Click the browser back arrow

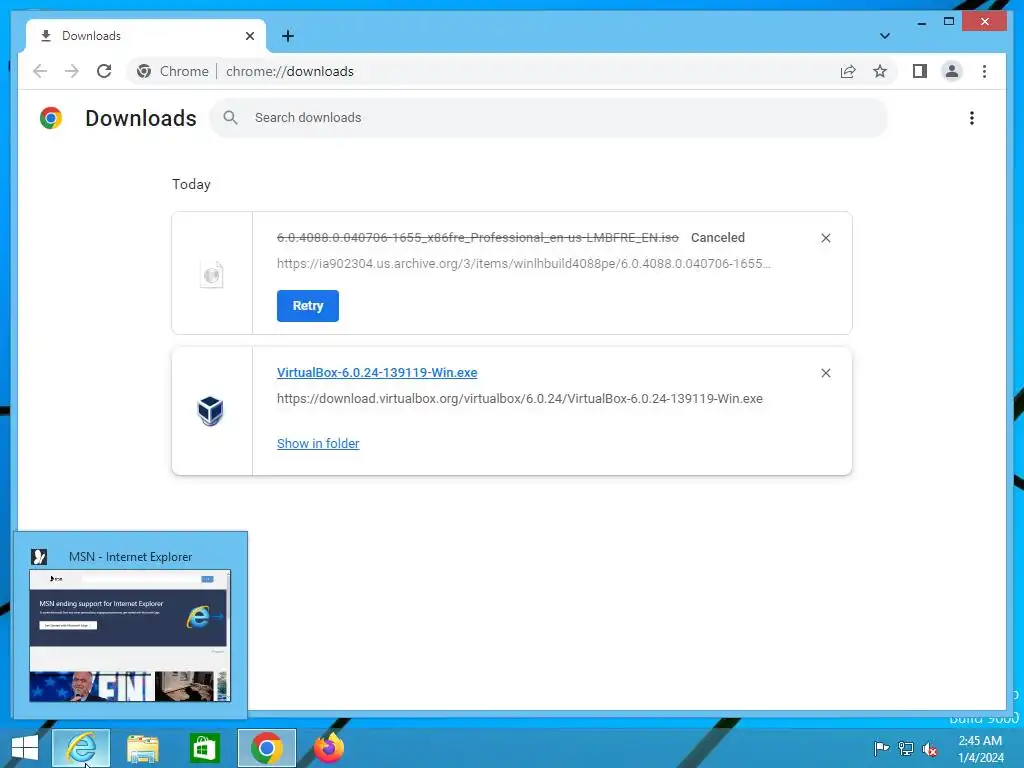coord(40,71)
